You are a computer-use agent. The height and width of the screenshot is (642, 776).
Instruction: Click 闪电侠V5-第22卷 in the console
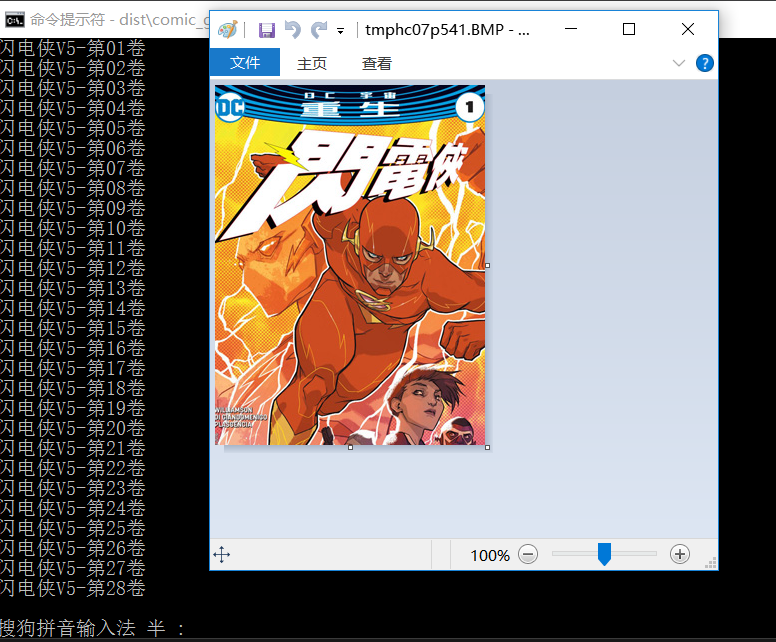click(x=73, y=468)
